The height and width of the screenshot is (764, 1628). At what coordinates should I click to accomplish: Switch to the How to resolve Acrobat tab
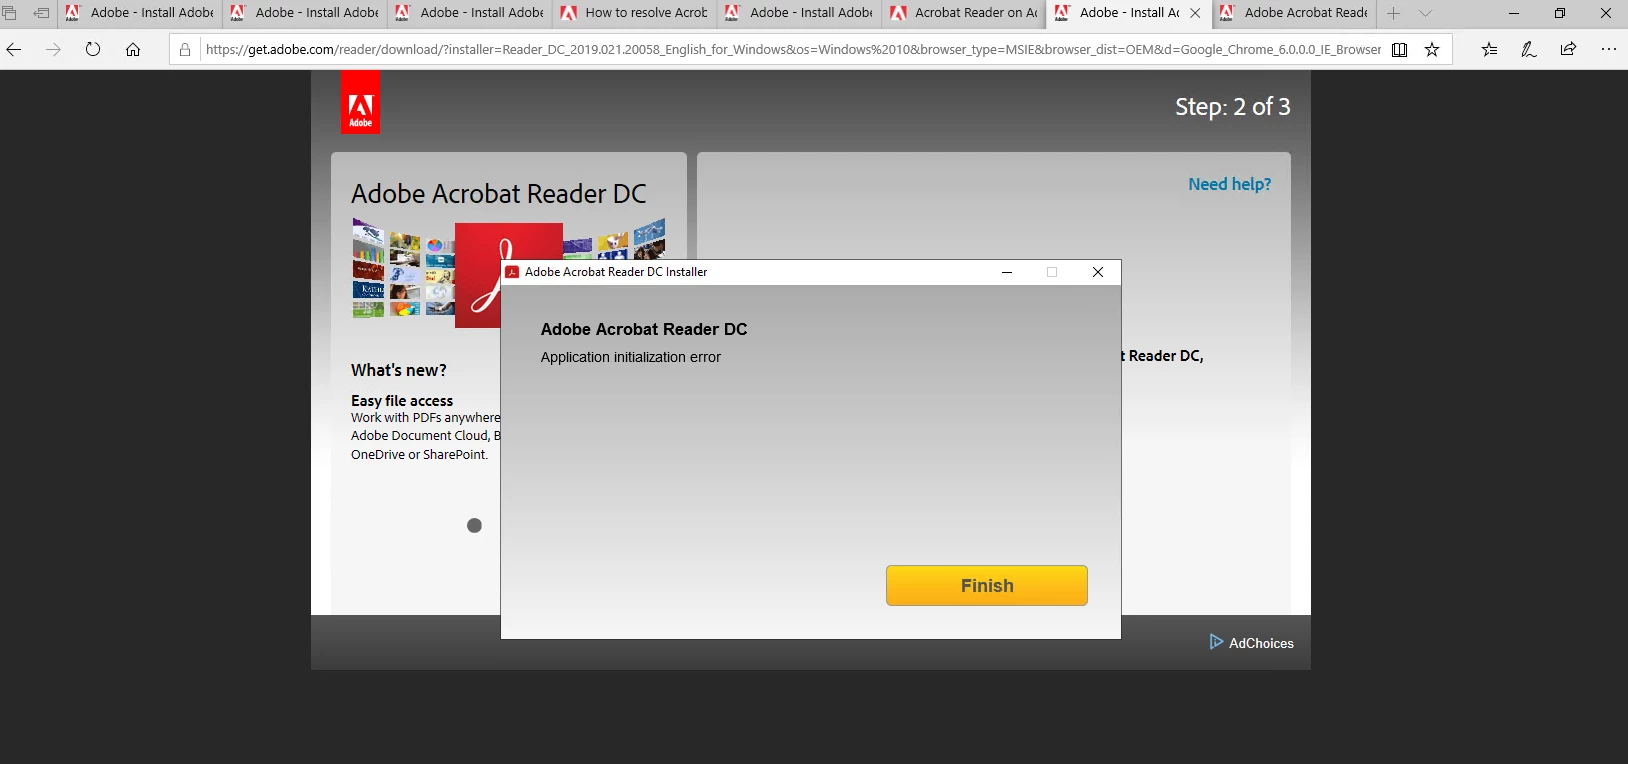tap(634, 13)
